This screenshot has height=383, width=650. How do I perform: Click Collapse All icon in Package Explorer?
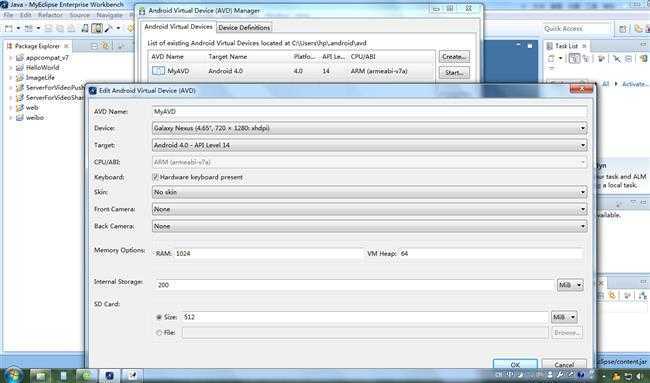(x=94, y=46)
